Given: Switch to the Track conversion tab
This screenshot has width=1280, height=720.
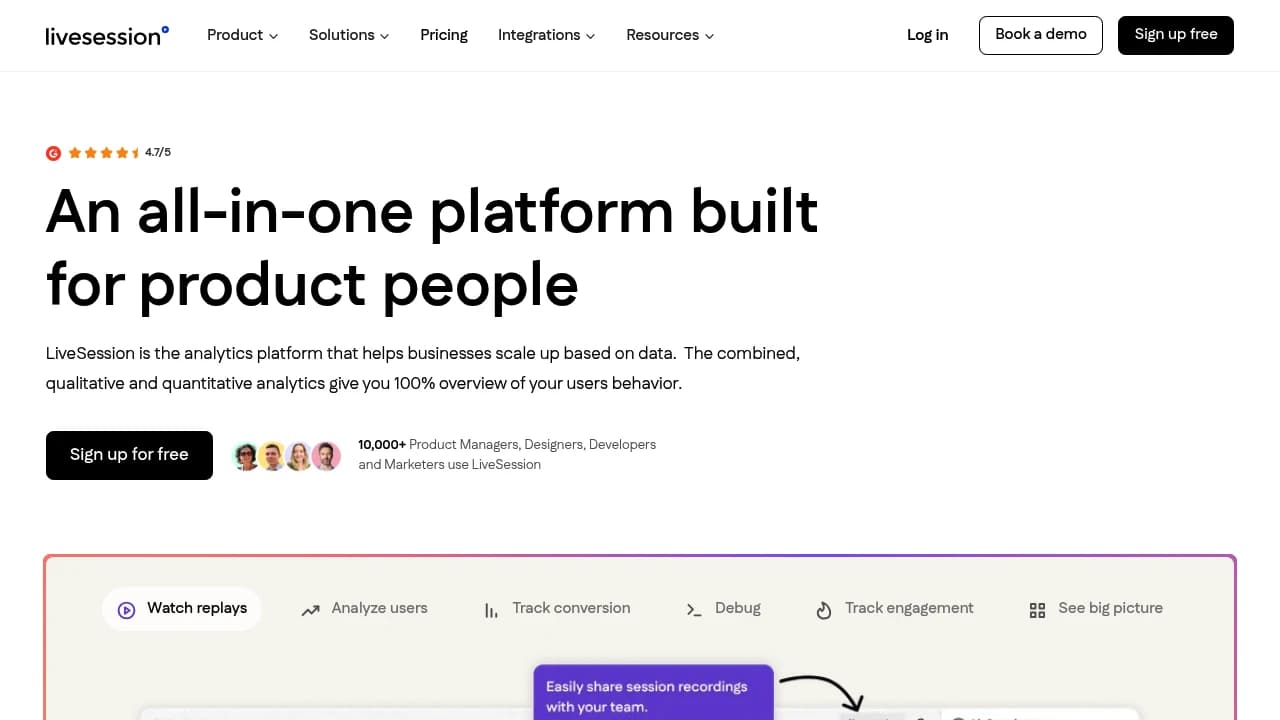Looking at the screenshot, I should click(557, 608).
